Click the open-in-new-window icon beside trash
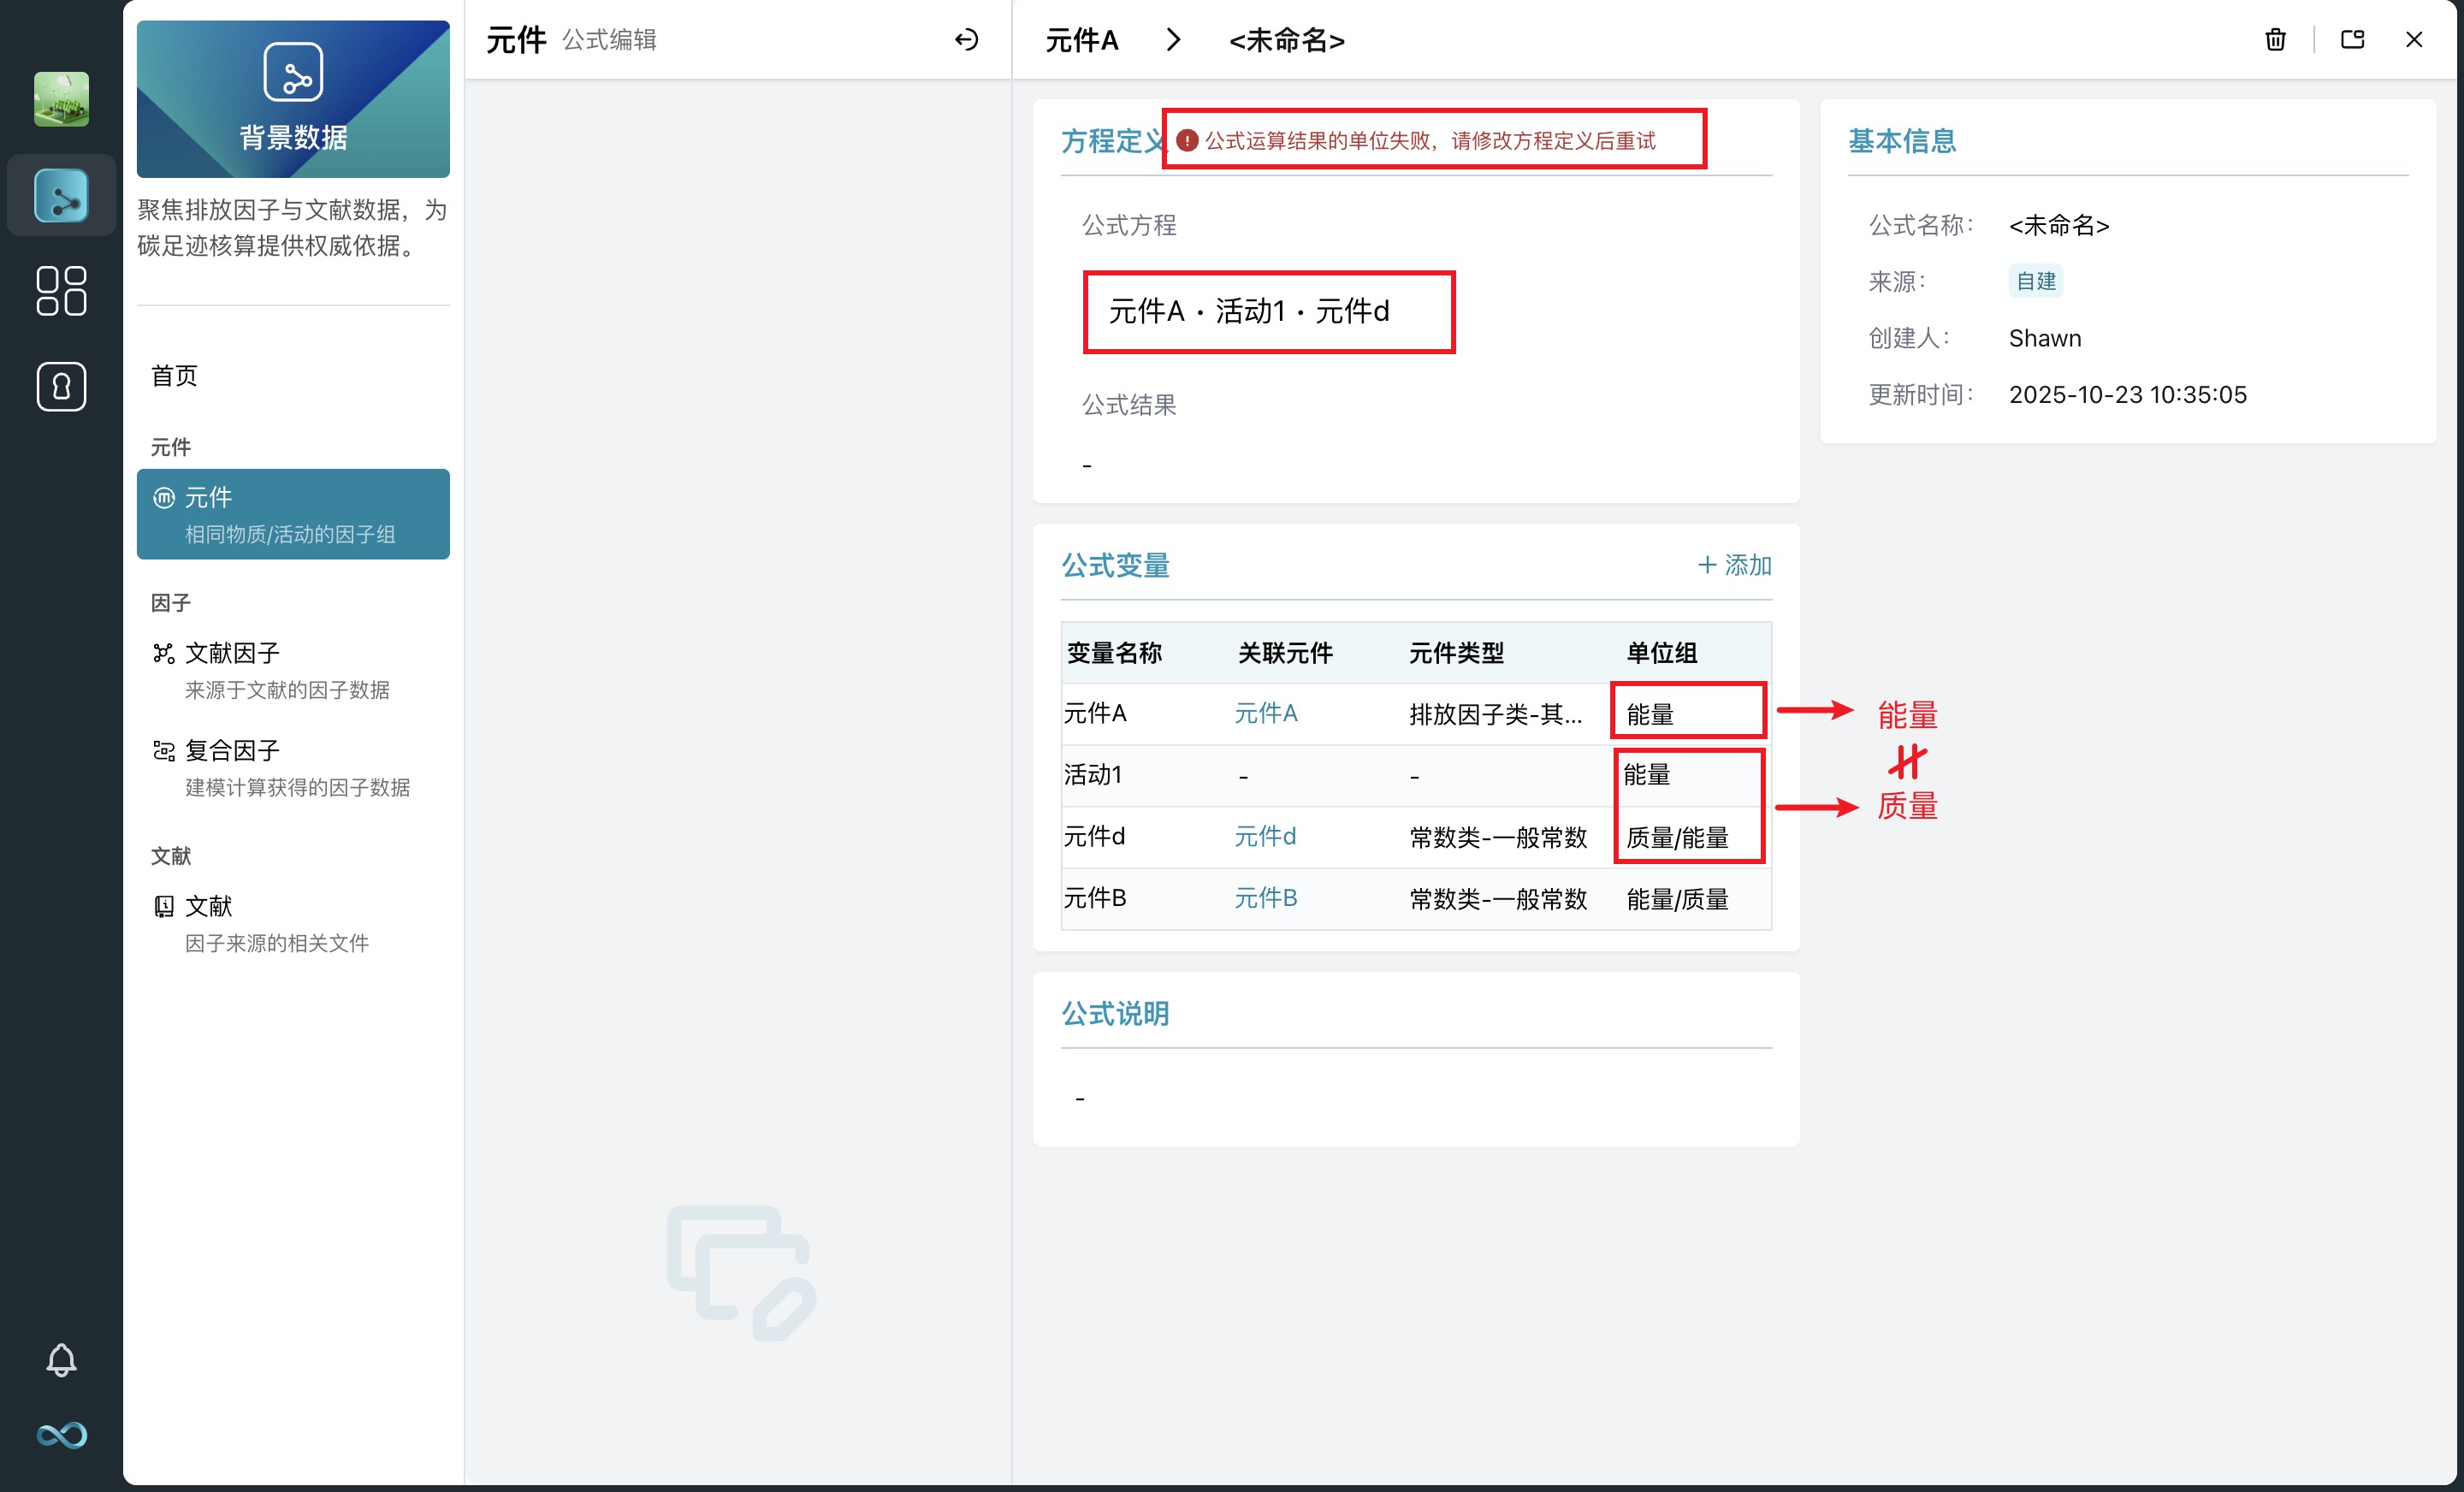Image resolution: width=2464 pixels, height=1492 pixels. (2351, 40)
